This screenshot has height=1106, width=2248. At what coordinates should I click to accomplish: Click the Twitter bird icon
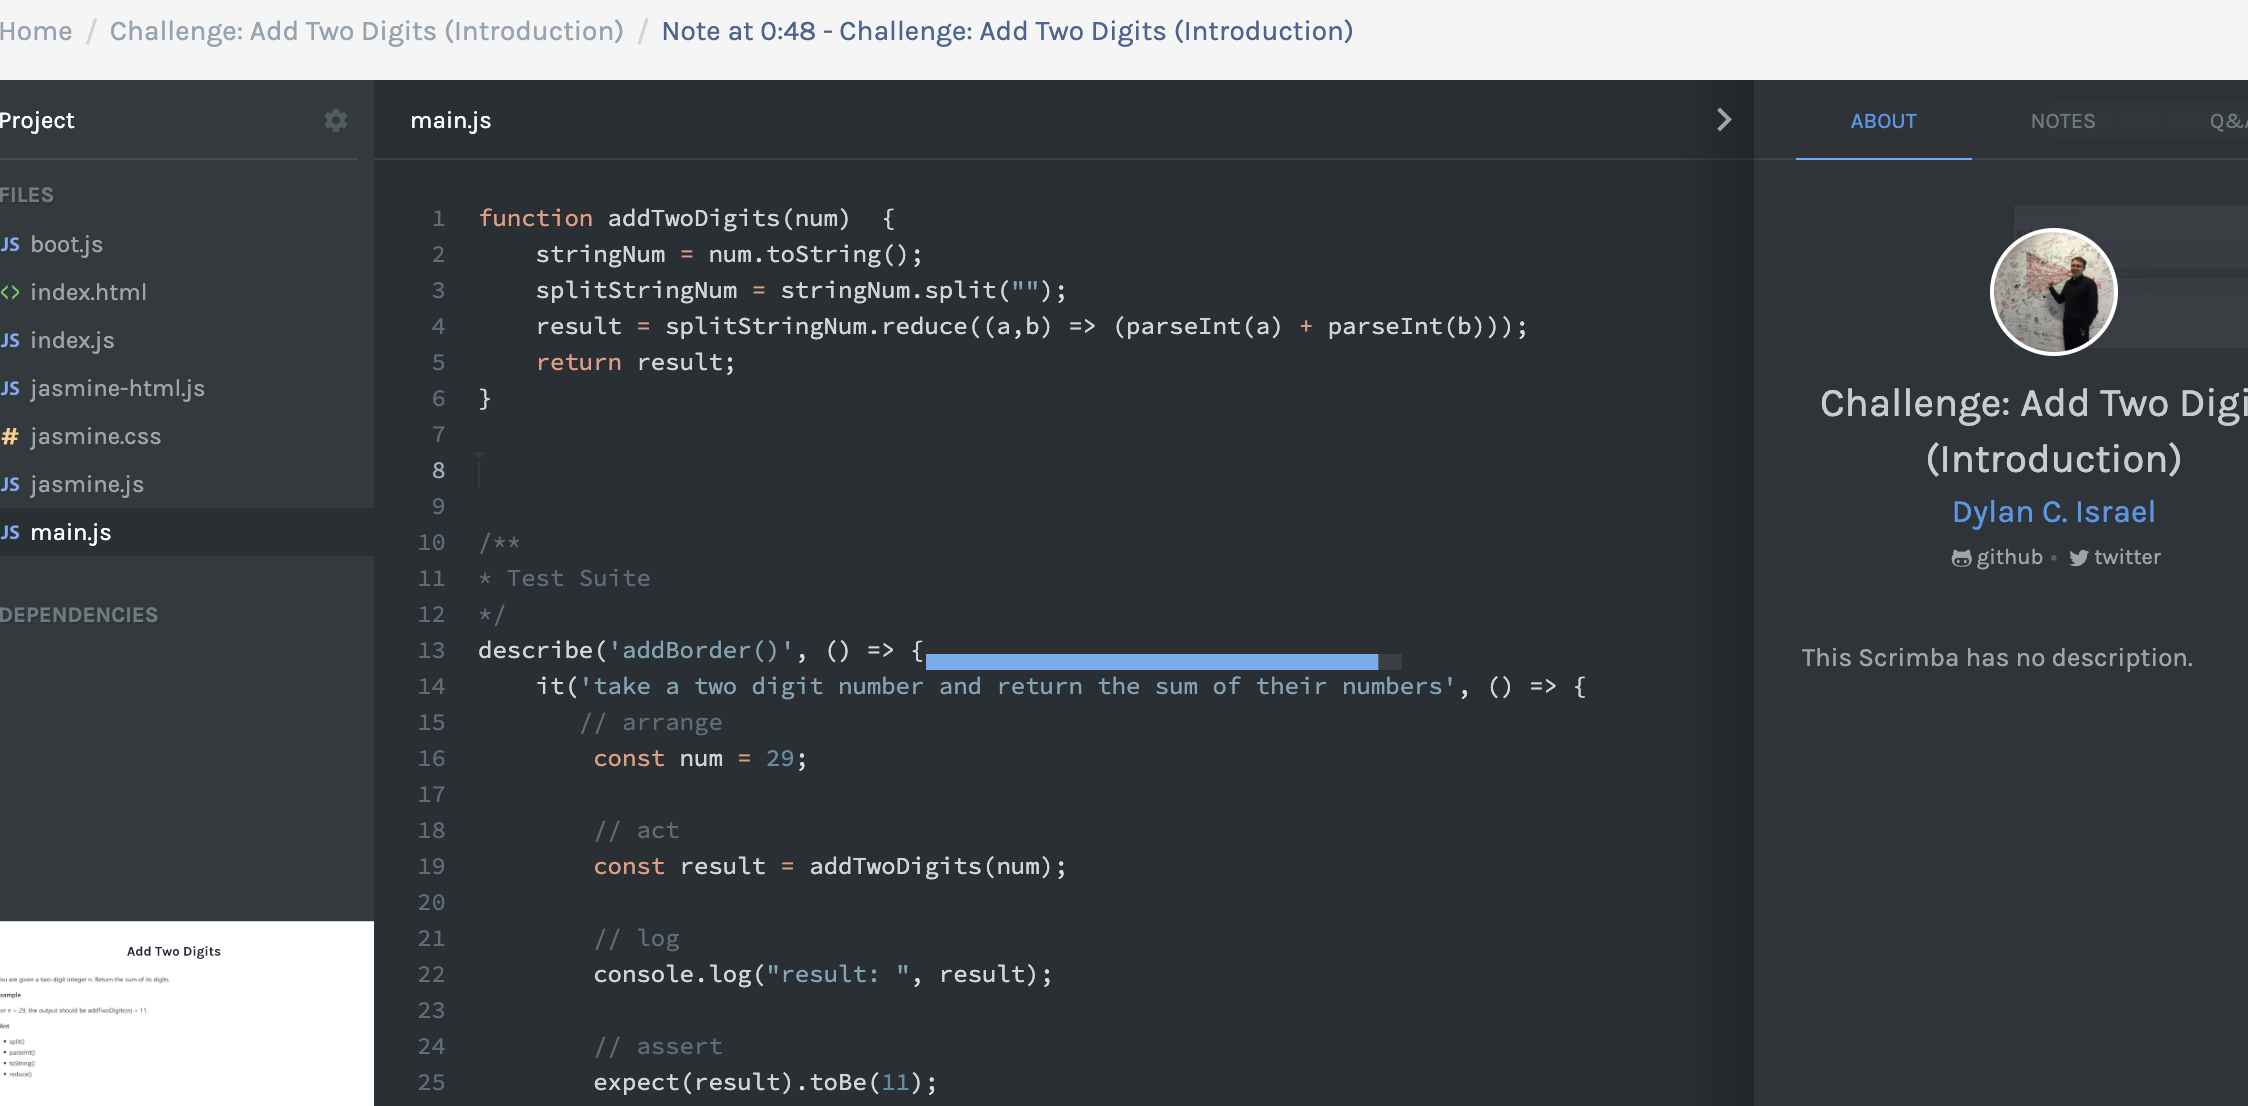(2078, 557)
